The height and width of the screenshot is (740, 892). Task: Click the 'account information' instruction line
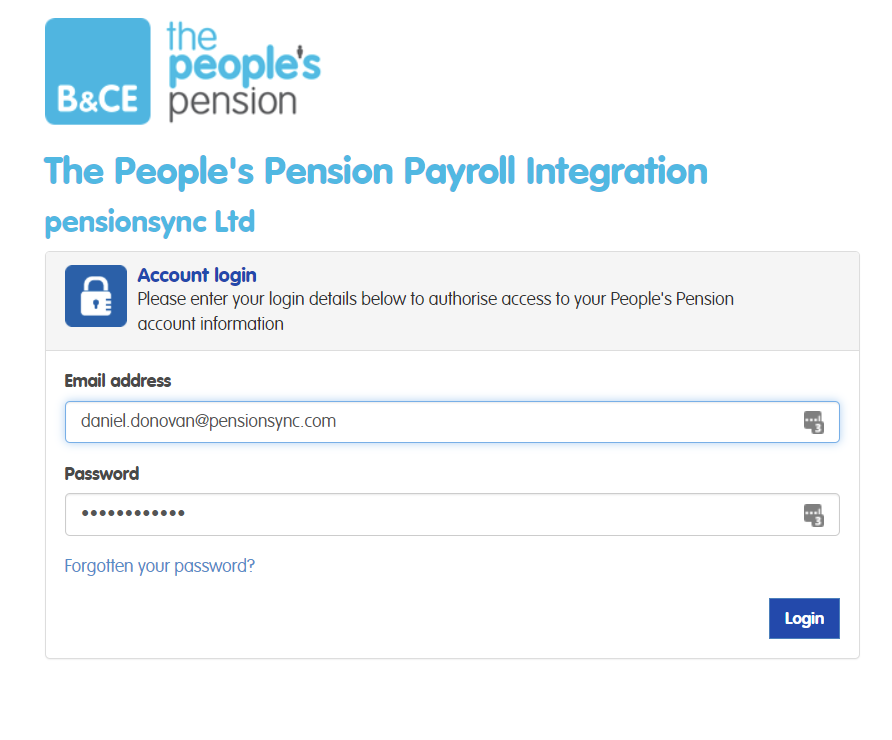pyautogui.click(x=210, y=324)
